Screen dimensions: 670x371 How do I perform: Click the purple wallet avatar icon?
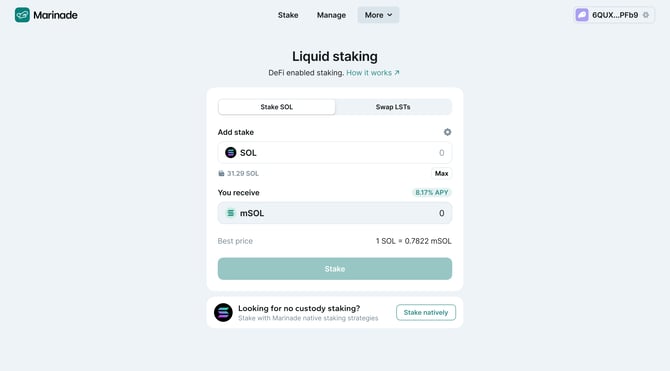point(582,15)
